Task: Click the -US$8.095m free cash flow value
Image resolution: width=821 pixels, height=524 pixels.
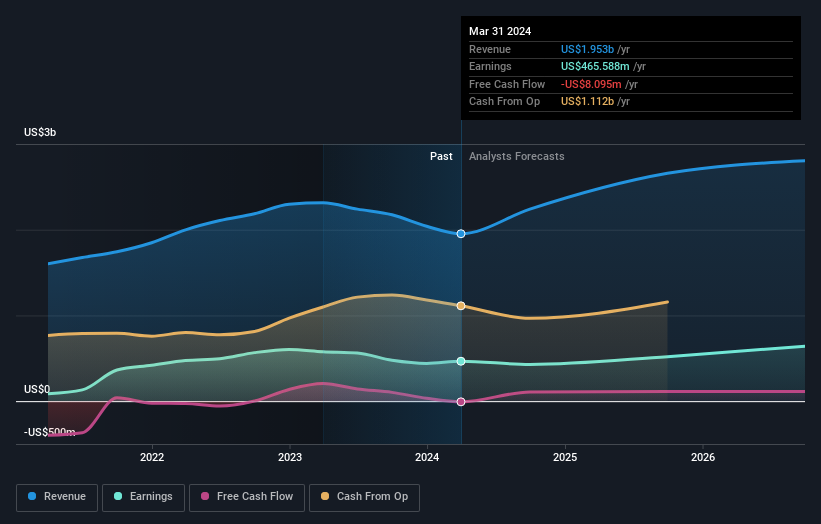Action: click(591, 84)
